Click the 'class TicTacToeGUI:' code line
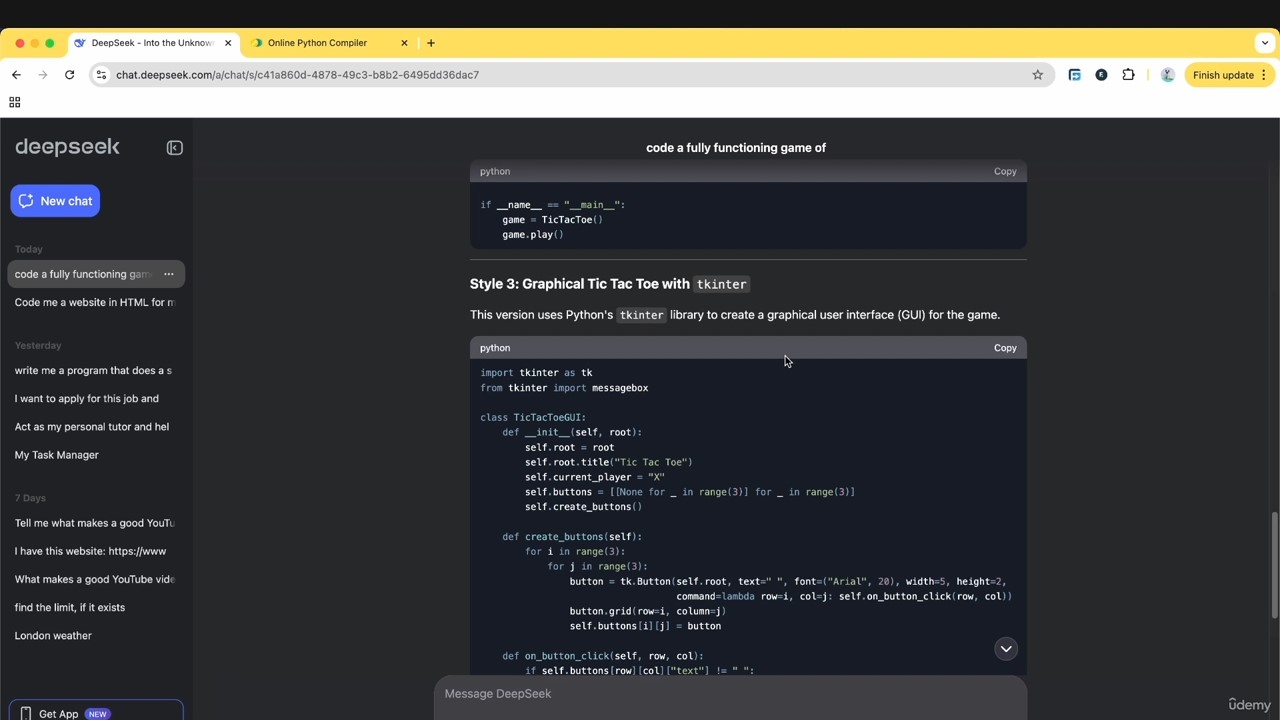This screenshot has height=720, width=1280. (x=533, y=417)
